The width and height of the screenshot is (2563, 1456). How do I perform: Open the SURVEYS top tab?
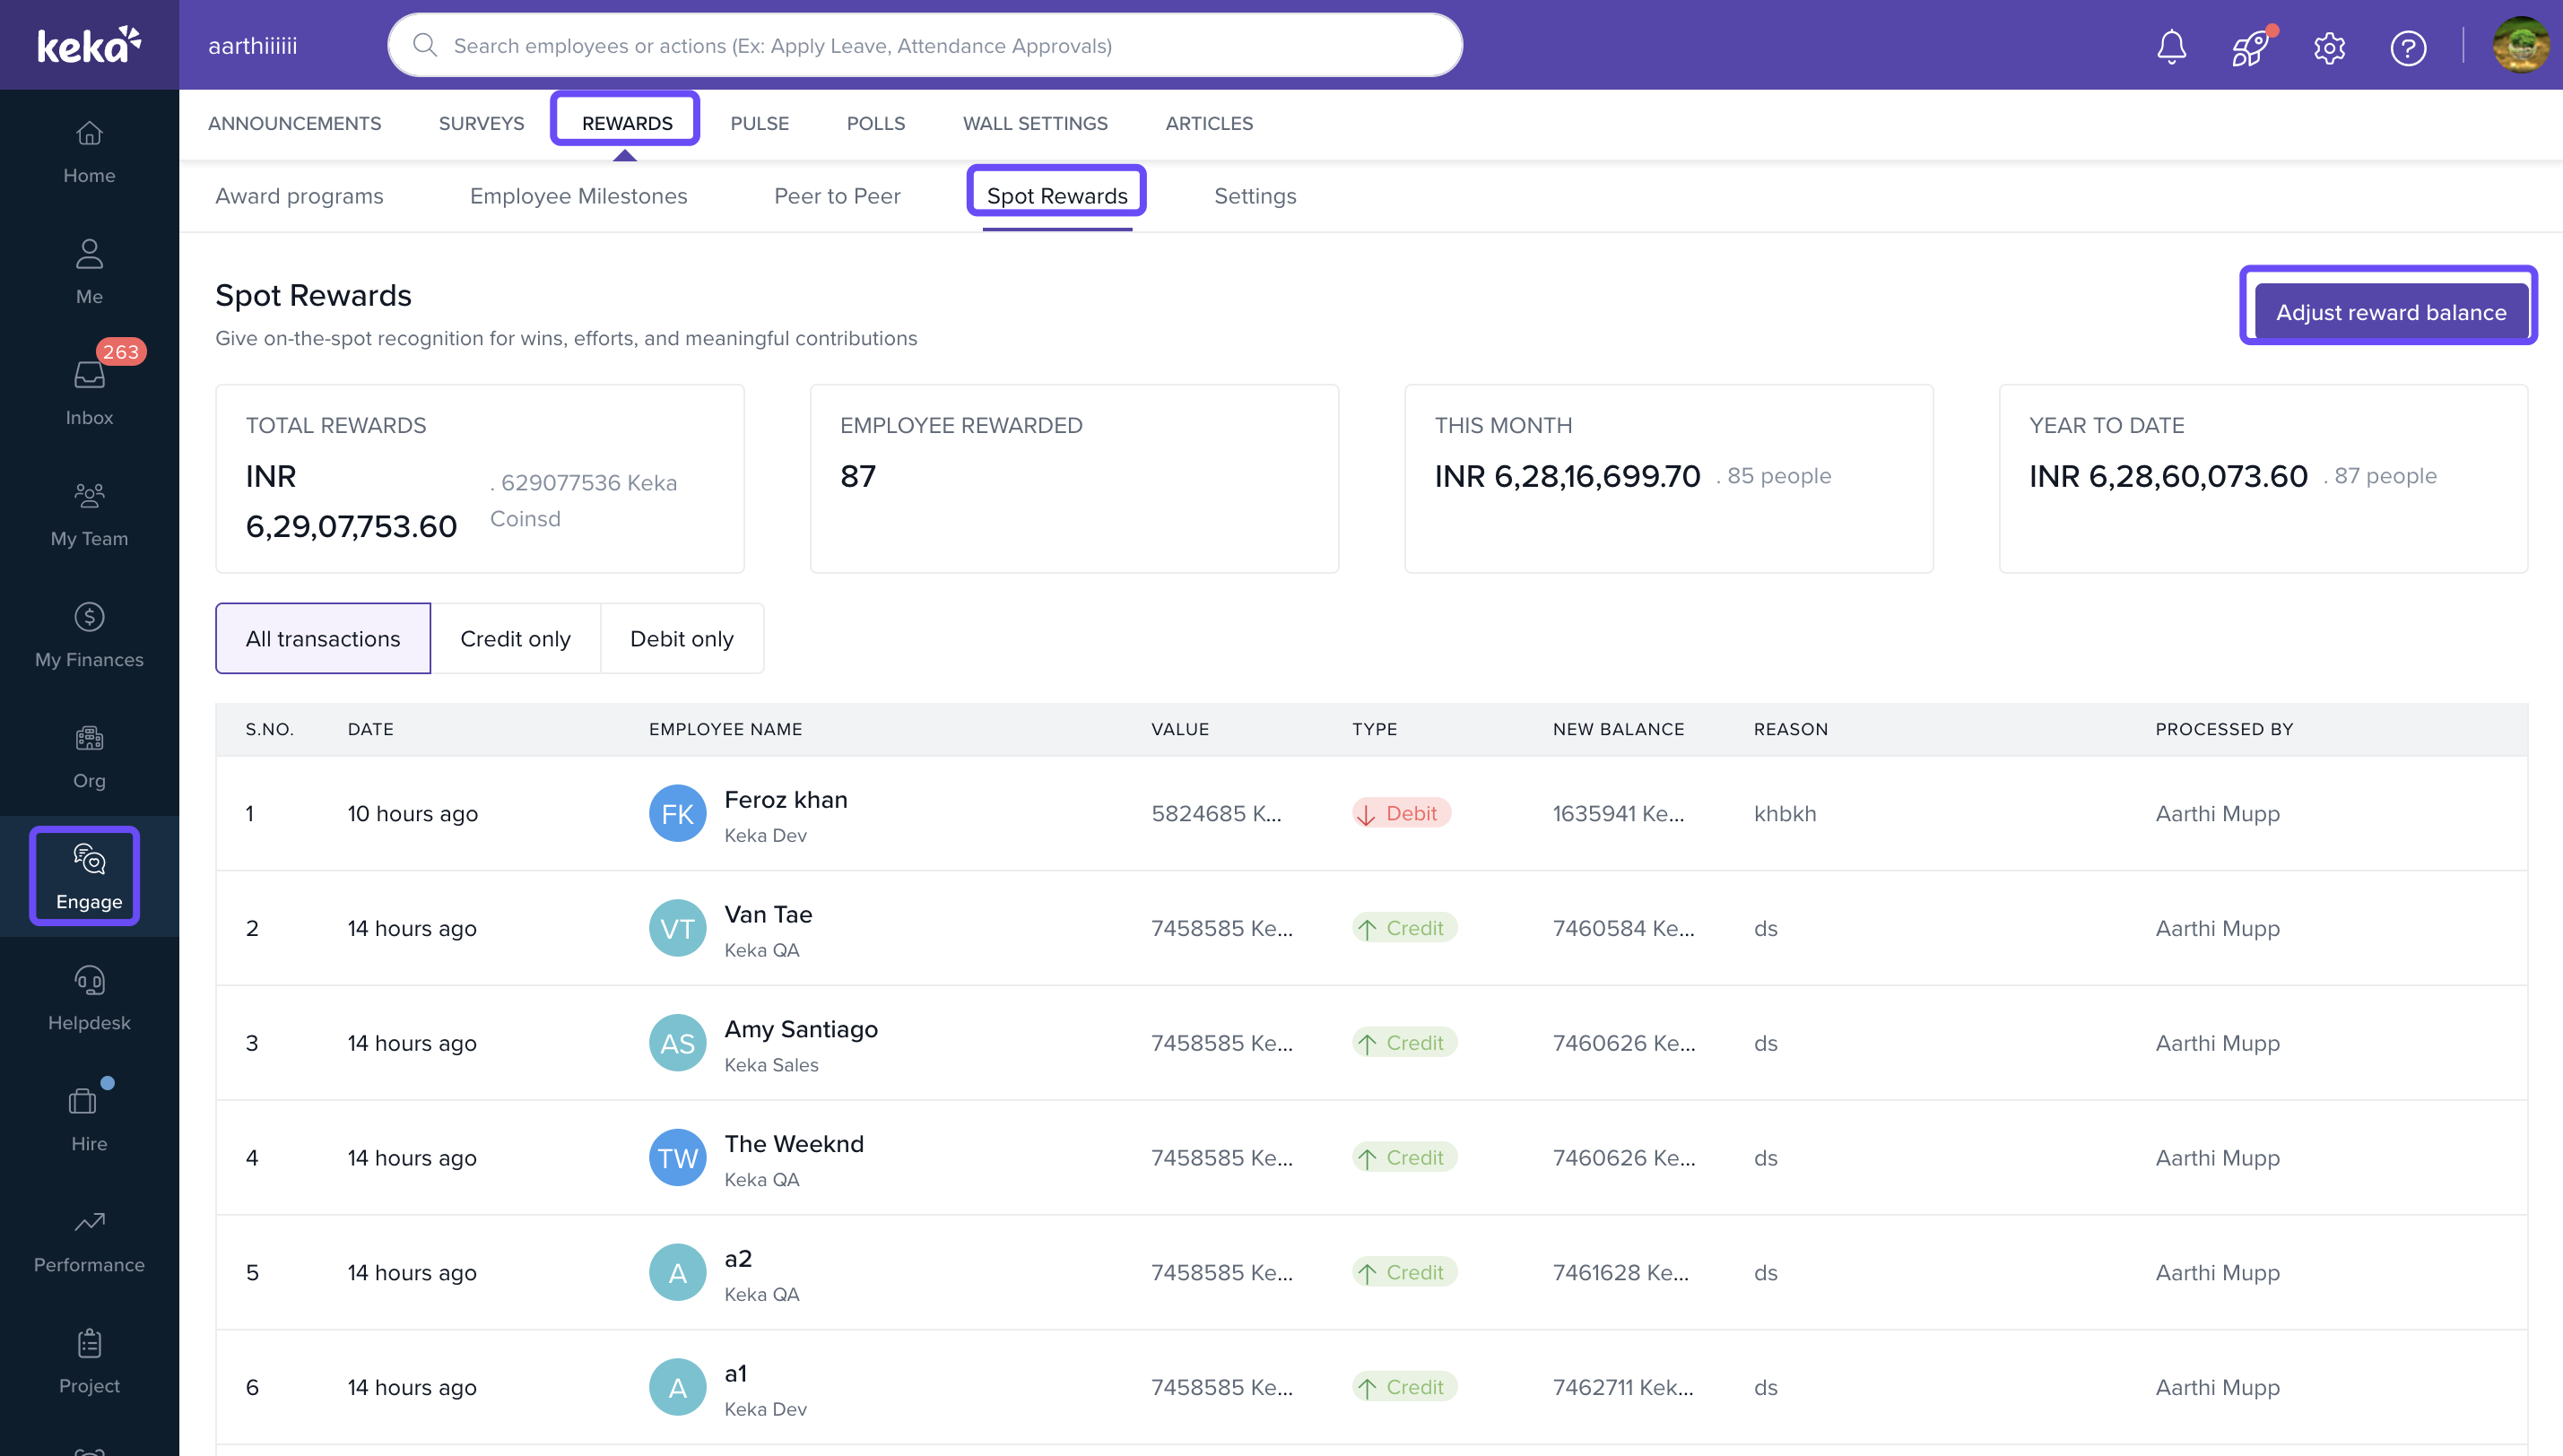pyautogui.click(x=481, y=123)
